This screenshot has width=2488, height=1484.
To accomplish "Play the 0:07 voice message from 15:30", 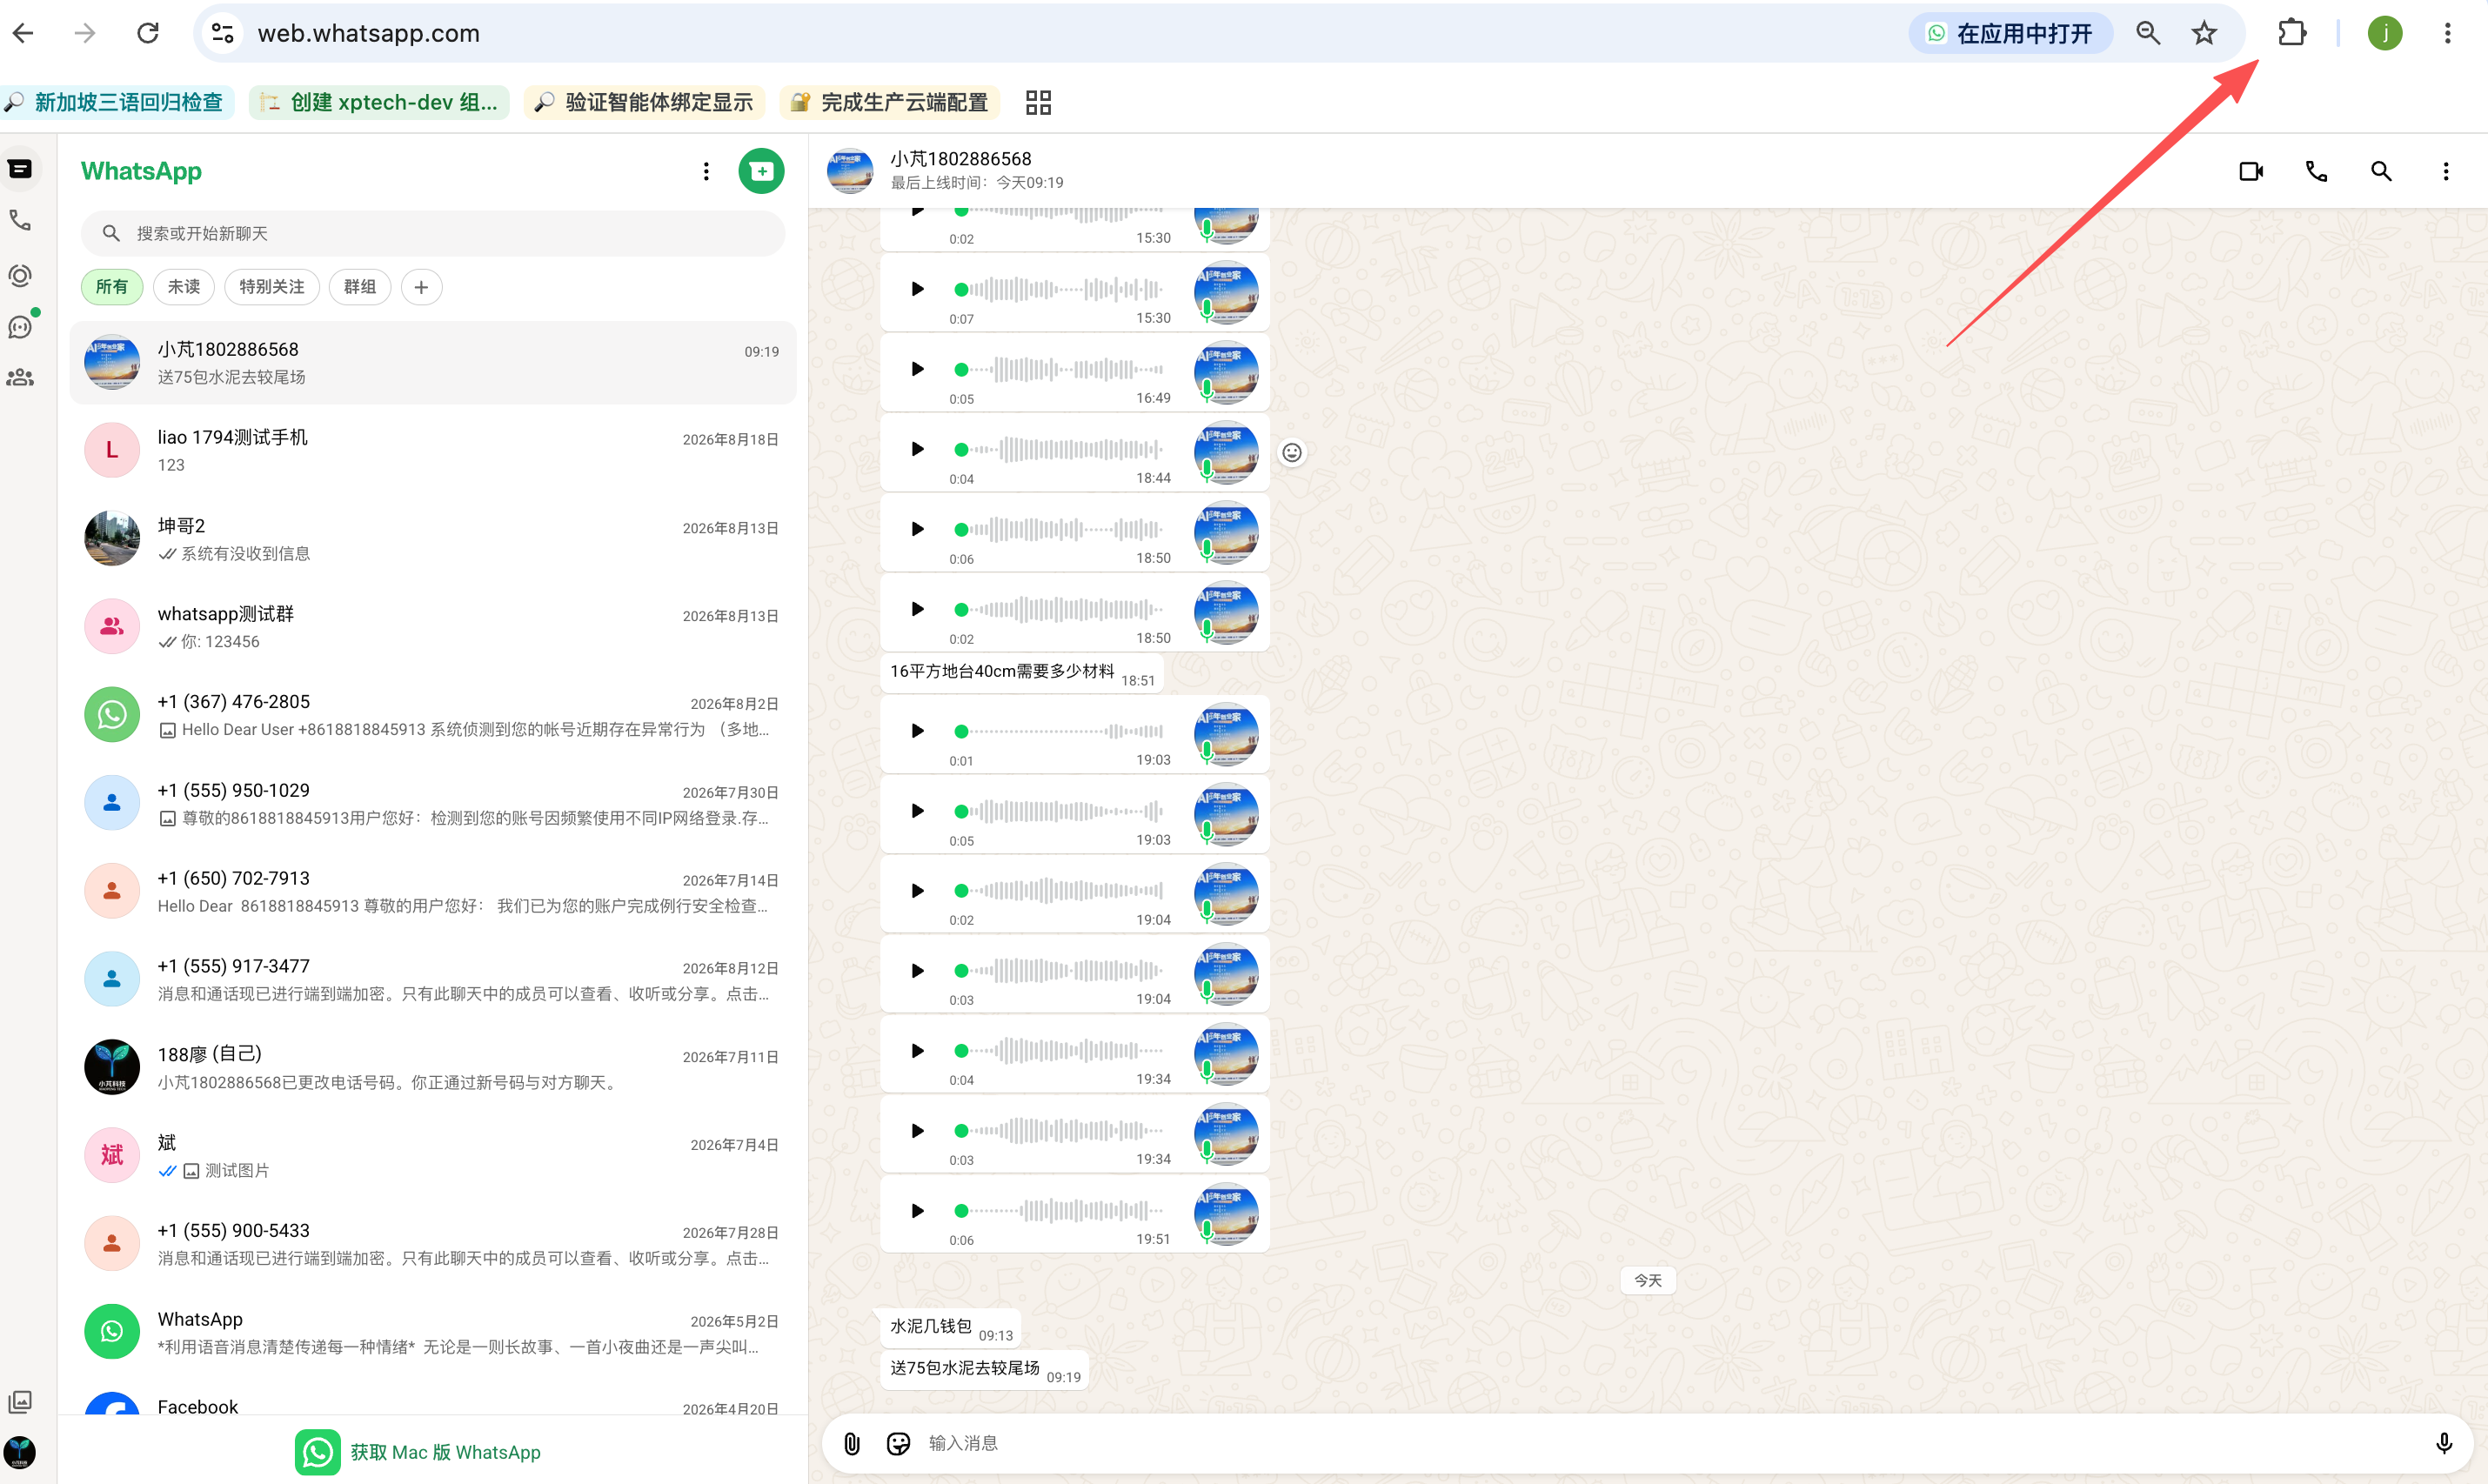I will point(917,289).
